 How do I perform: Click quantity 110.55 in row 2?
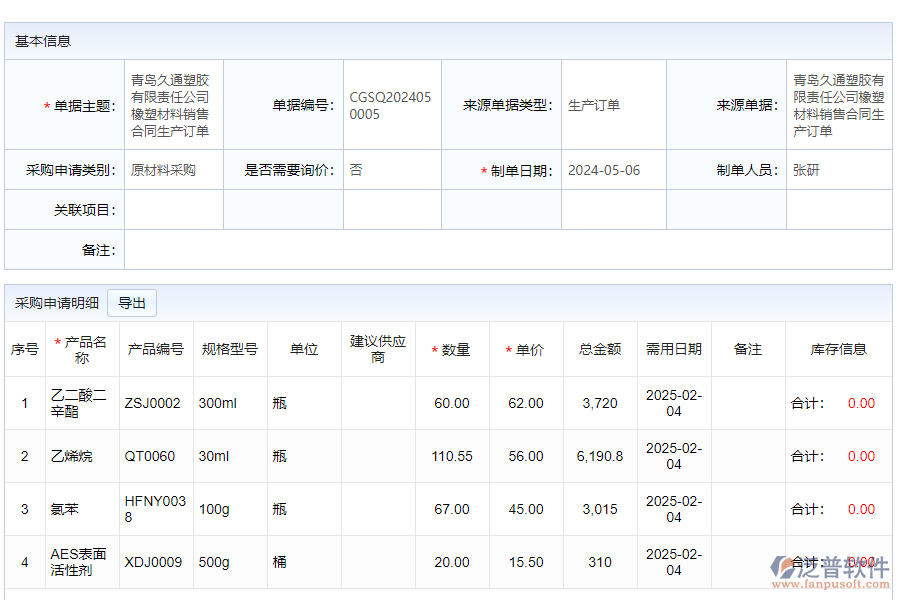pos(452,456)
